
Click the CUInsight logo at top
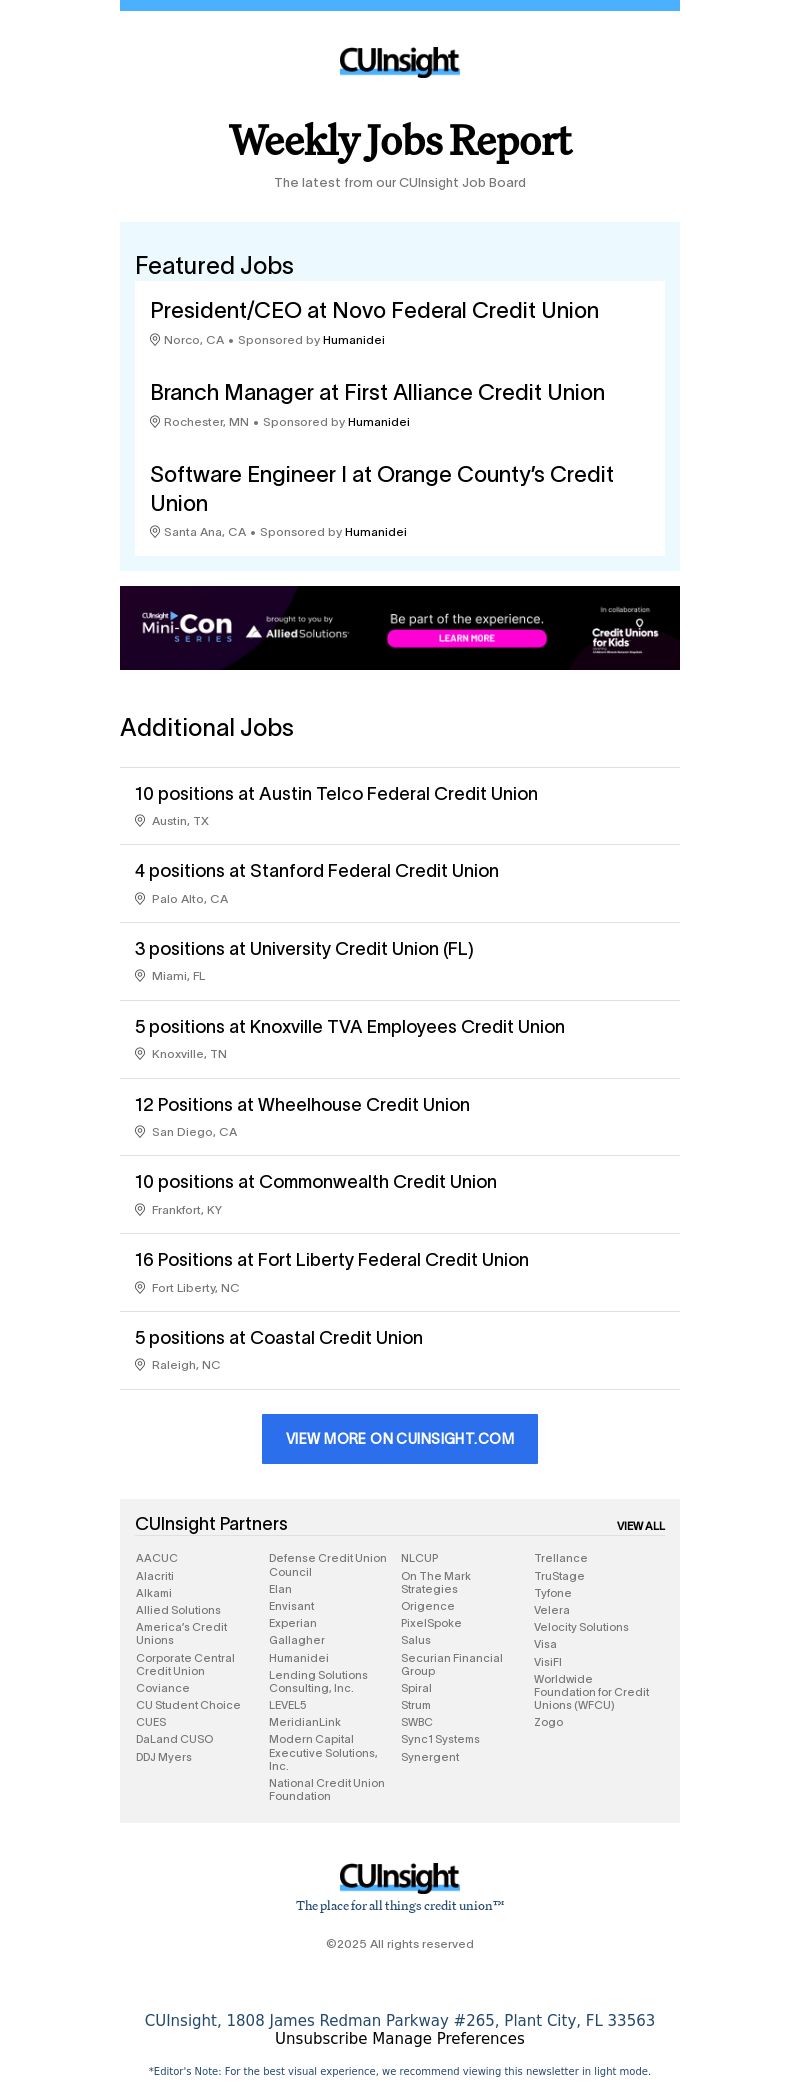click(x=399, y=62)
